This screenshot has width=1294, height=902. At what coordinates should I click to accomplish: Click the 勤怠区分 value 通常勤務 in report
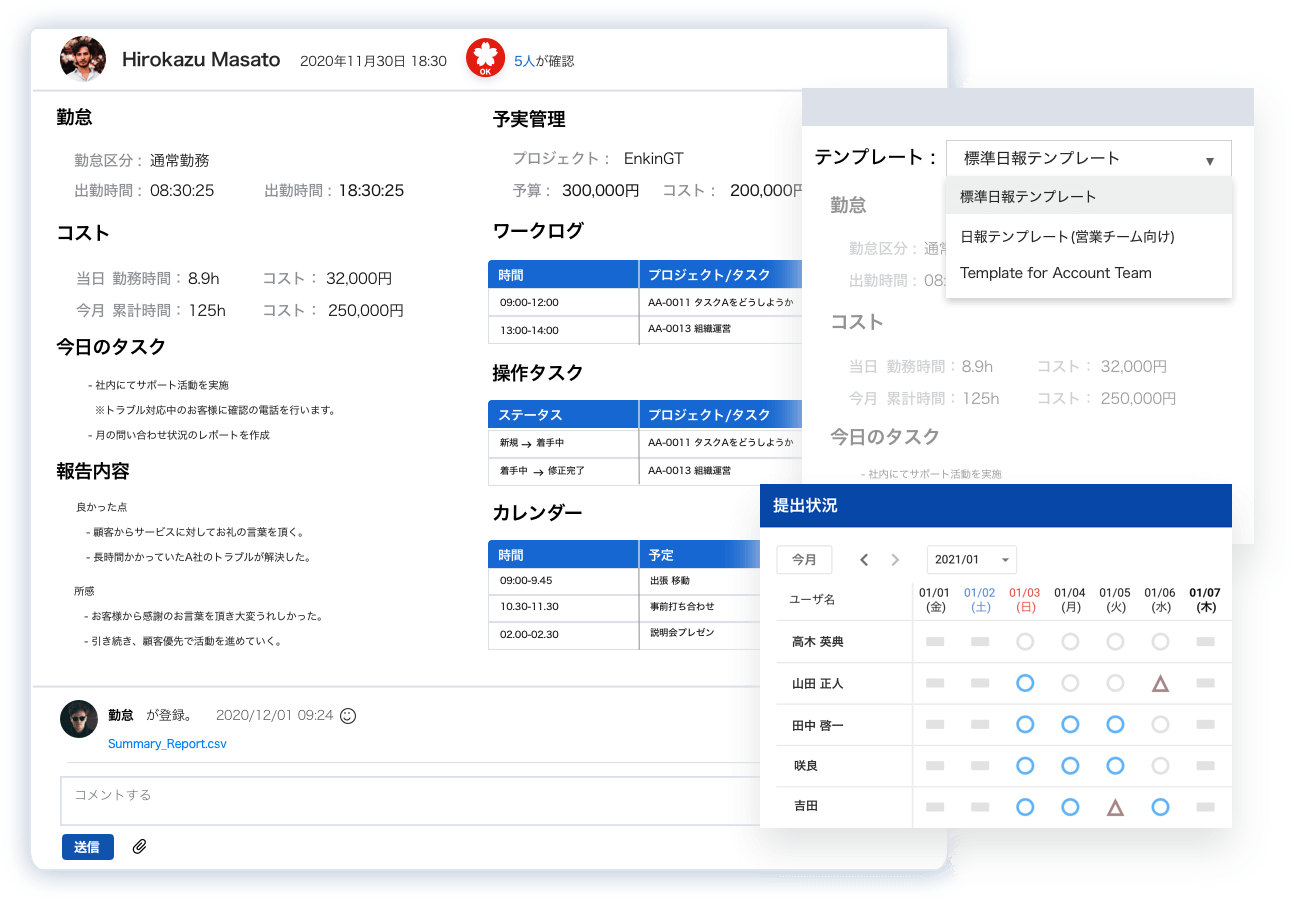(180, 160)
